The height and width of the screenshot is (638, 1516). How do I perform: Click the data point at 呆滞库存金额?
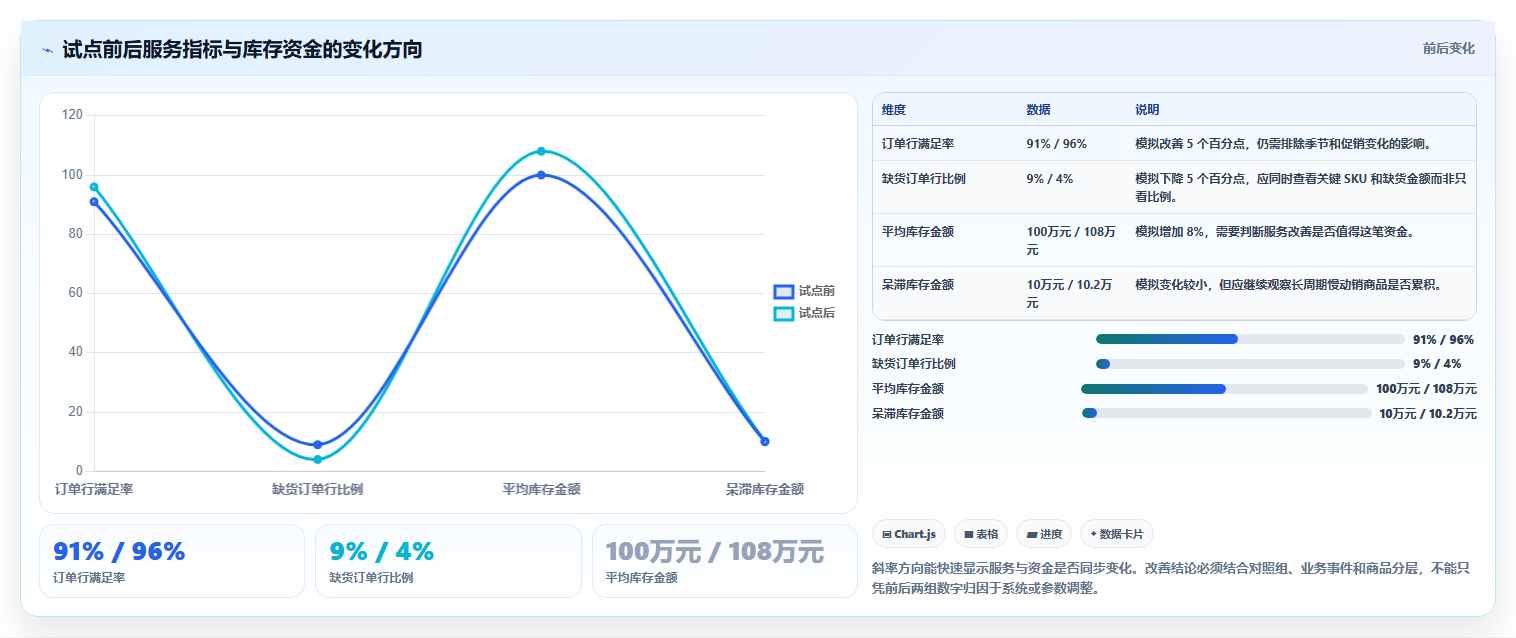765,441
